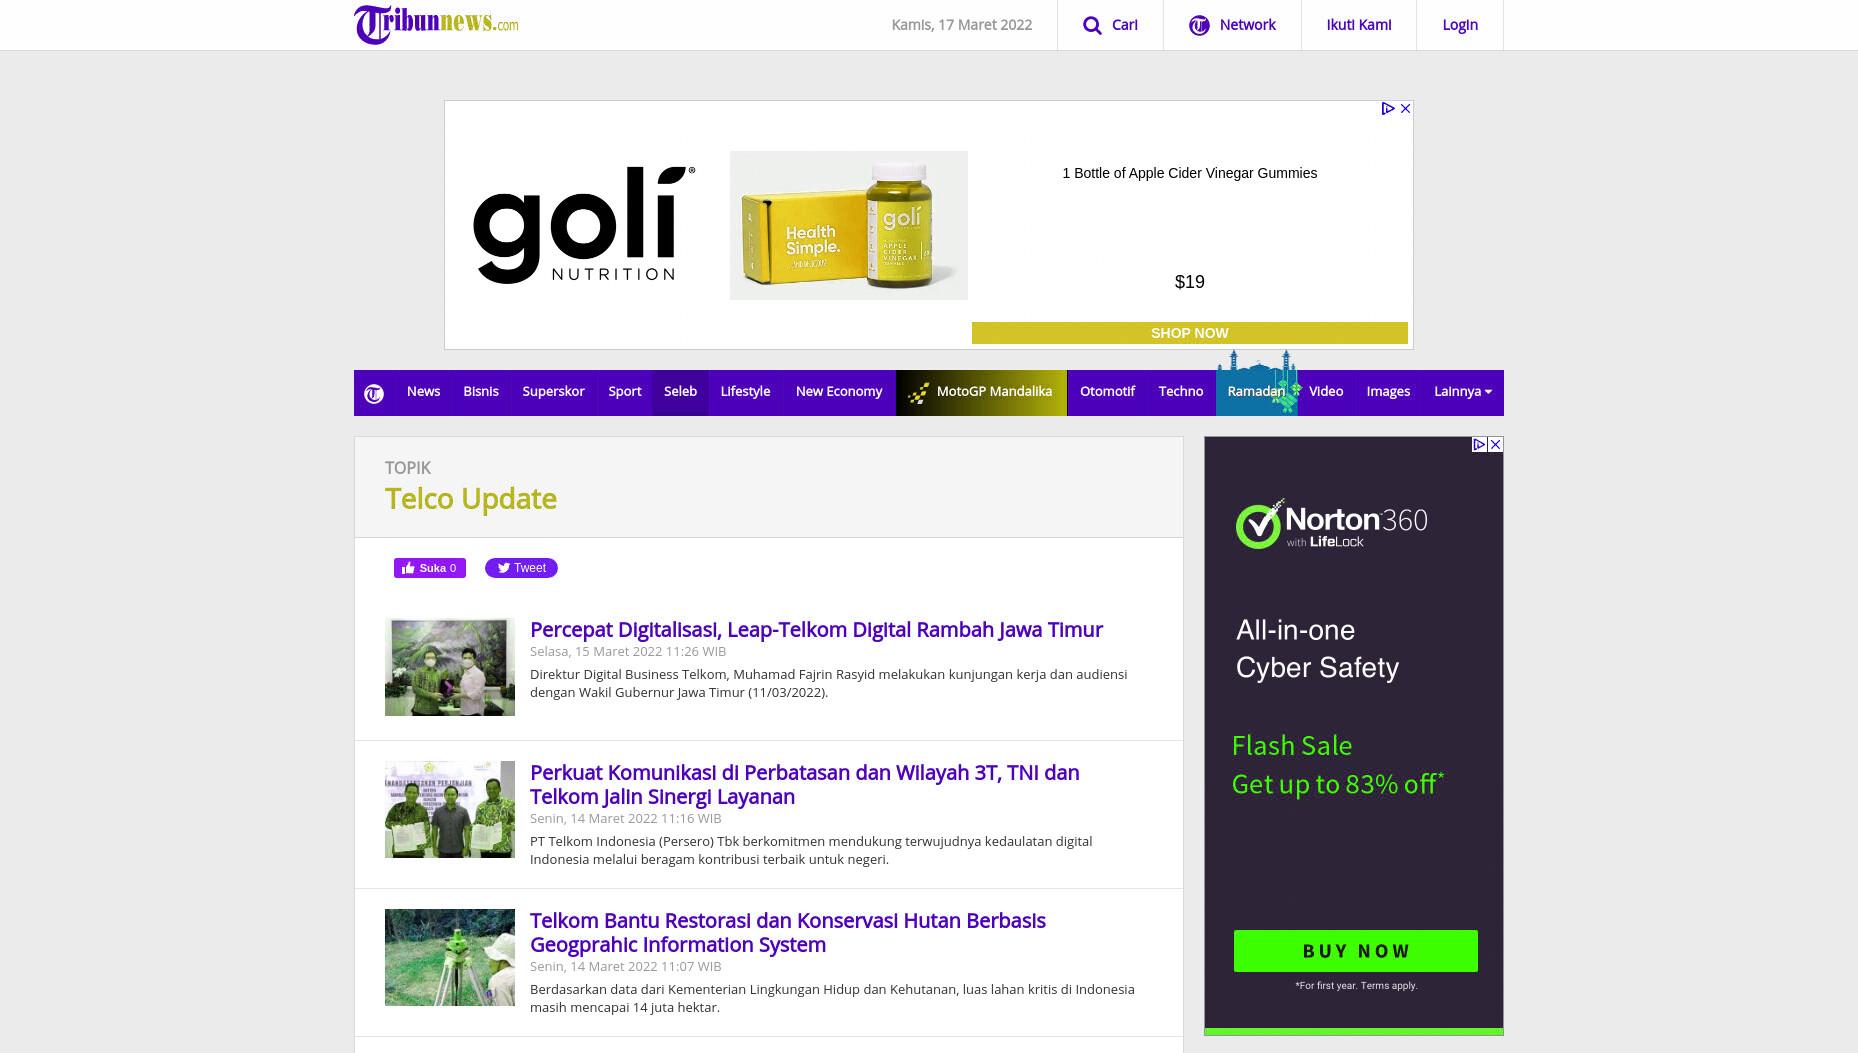The height and width of the screenshot is (1053, 1858).
Task: Click the Telco Update topic title
Action: click(x=470, y=498)
